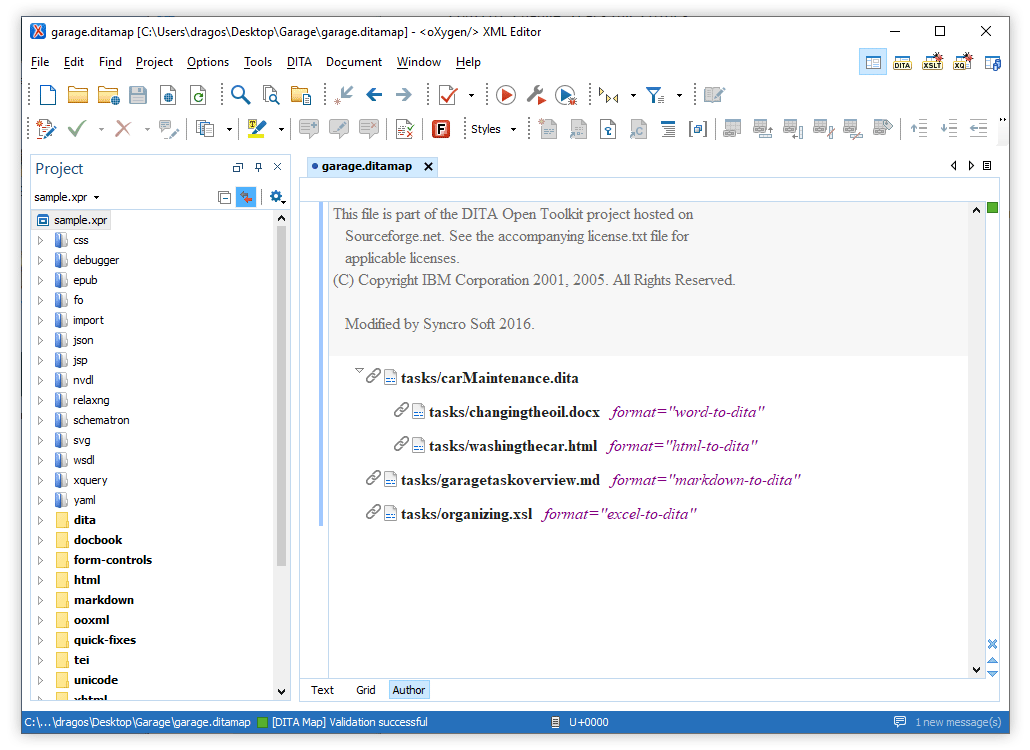Configure transformation scenarios with the wrench icon
This screenshot has height=750, width=1030.
(536, 95)
